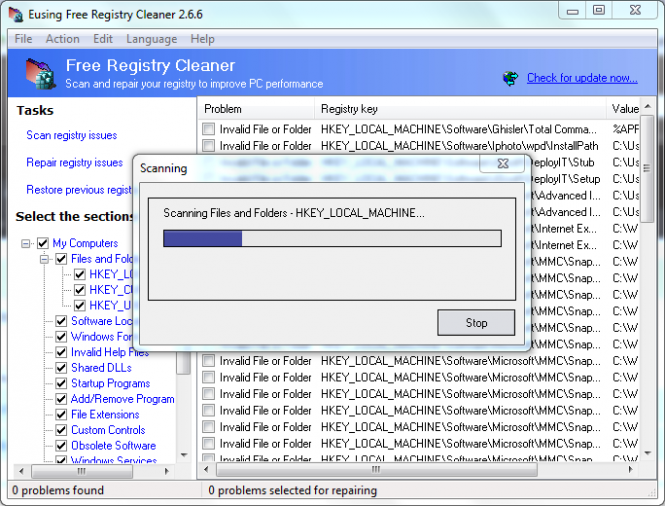Select the Startup Programs tree item

coord(111,383)
